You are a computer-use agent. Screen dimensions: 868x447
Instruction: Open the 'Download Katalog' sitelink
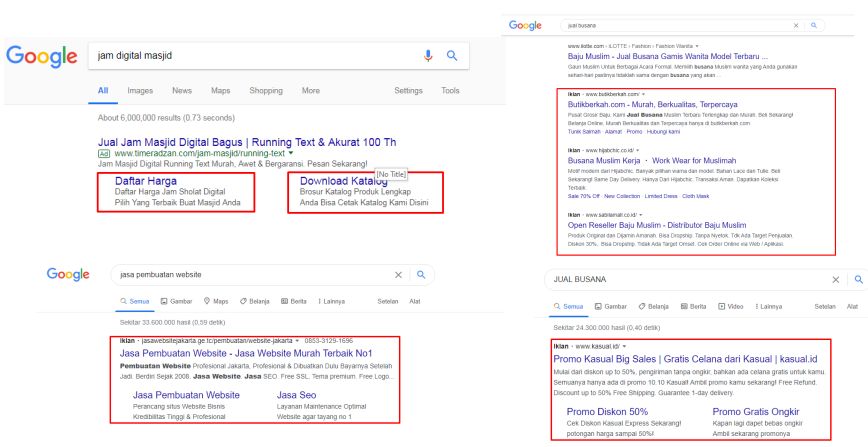click(x=343, y=181)
